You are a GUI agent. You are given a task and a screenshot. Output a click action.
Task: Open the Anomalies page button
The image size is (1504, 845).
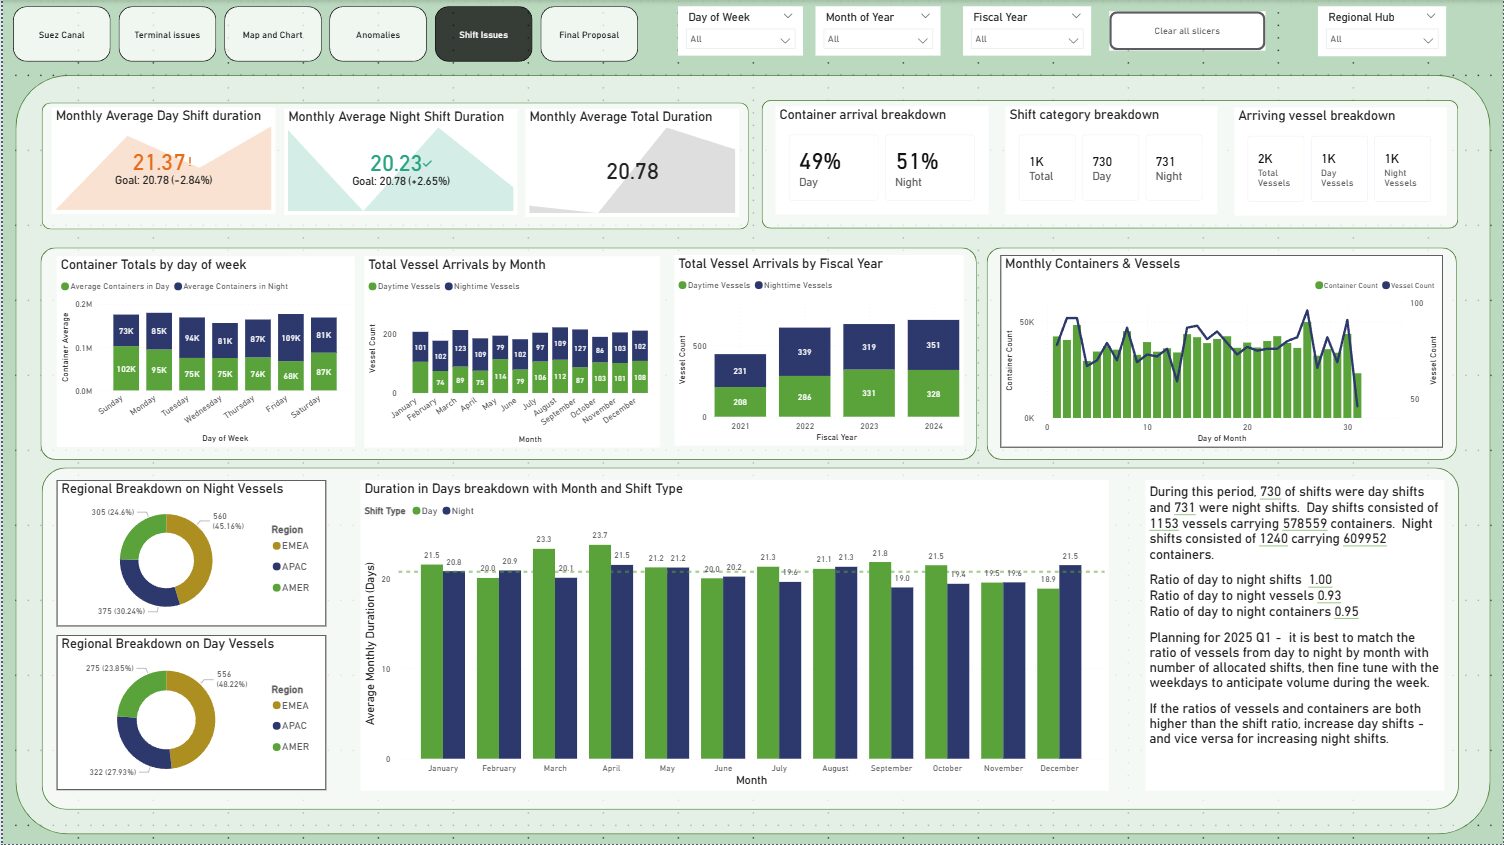pyautogui.click(x=378, y=34)
